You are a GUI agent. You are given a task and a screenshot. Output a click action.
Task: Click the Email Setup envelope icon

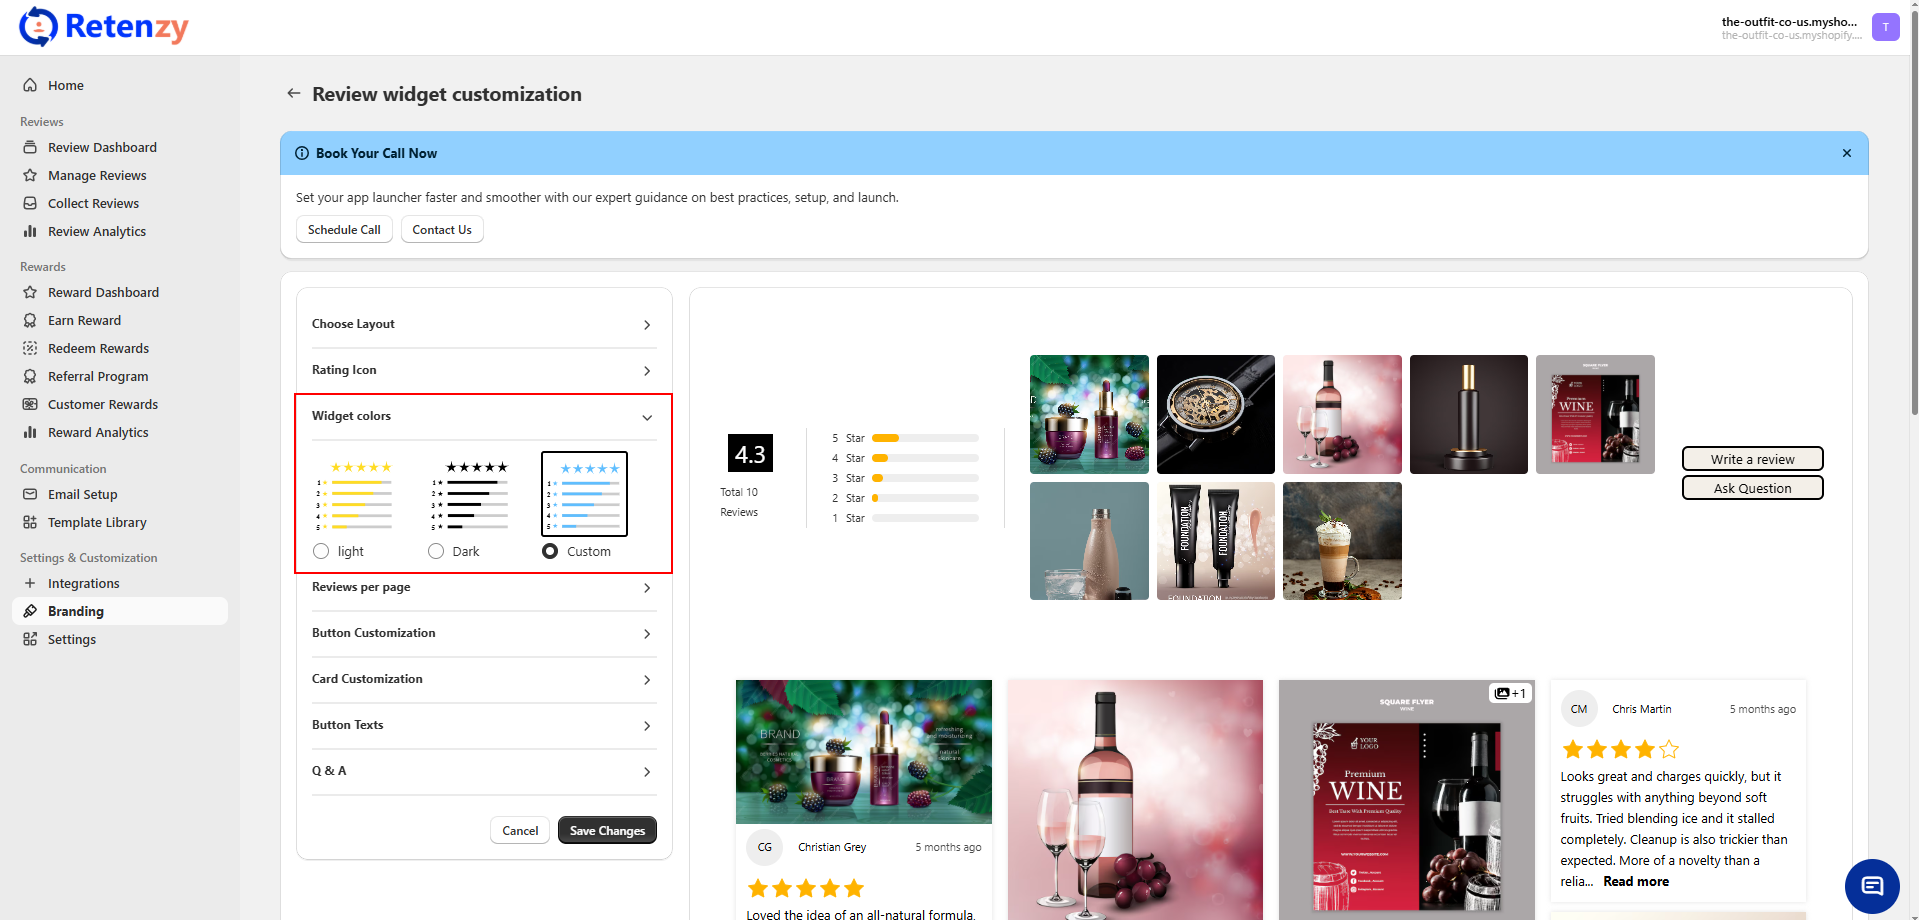(30, 494)
